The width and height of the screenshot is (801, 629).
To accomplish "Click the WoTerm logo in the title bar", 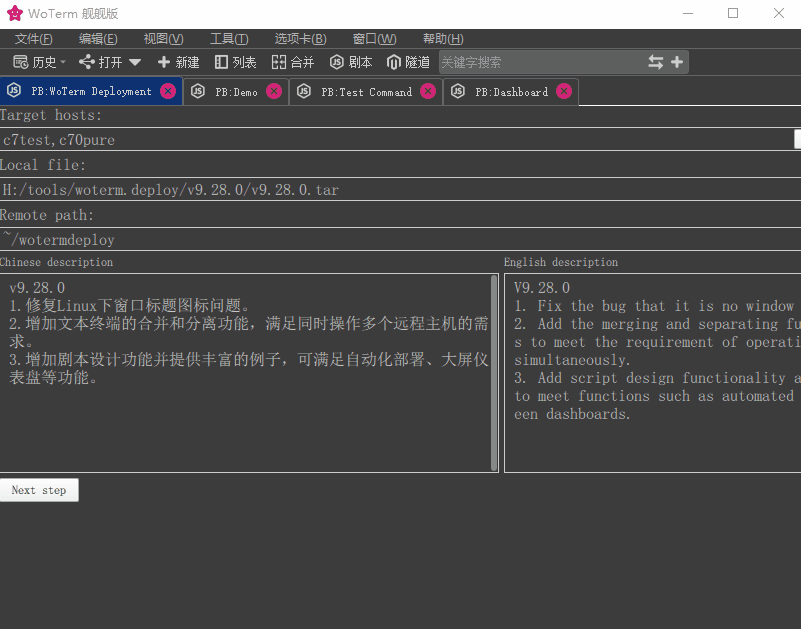I will (14, 14).
